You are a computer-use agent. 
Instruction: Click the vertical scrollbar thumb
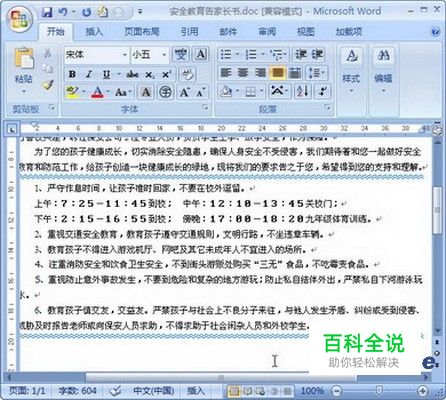click(x=437, y=210)
